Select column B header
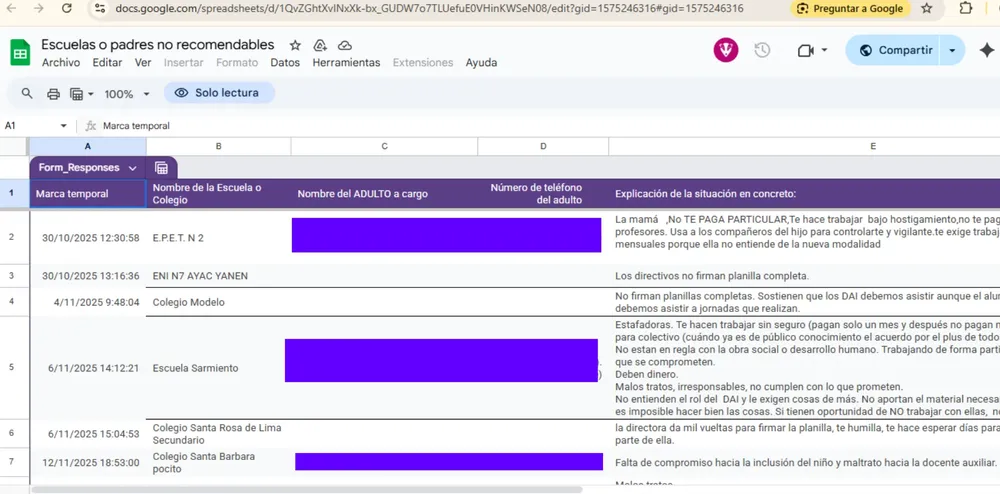 click(x=218, y=146)
